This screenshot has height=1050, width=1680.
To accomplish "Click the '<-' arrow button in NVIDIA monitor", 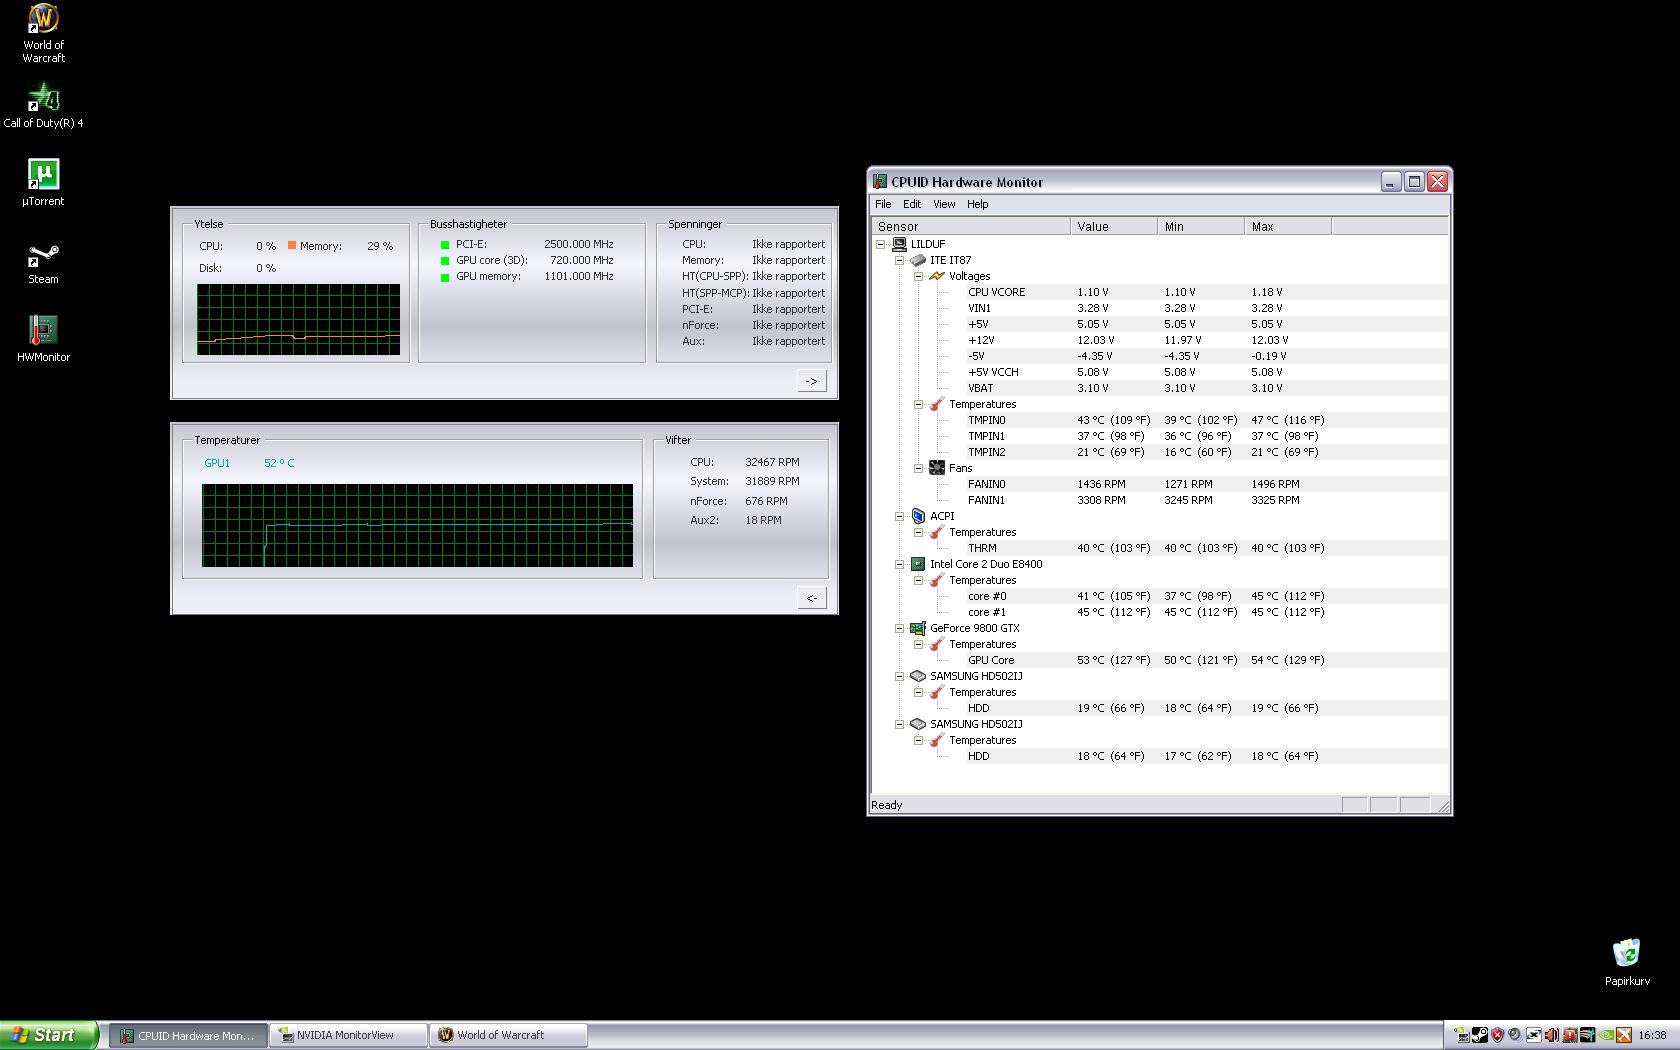I will tap(811, 598).
